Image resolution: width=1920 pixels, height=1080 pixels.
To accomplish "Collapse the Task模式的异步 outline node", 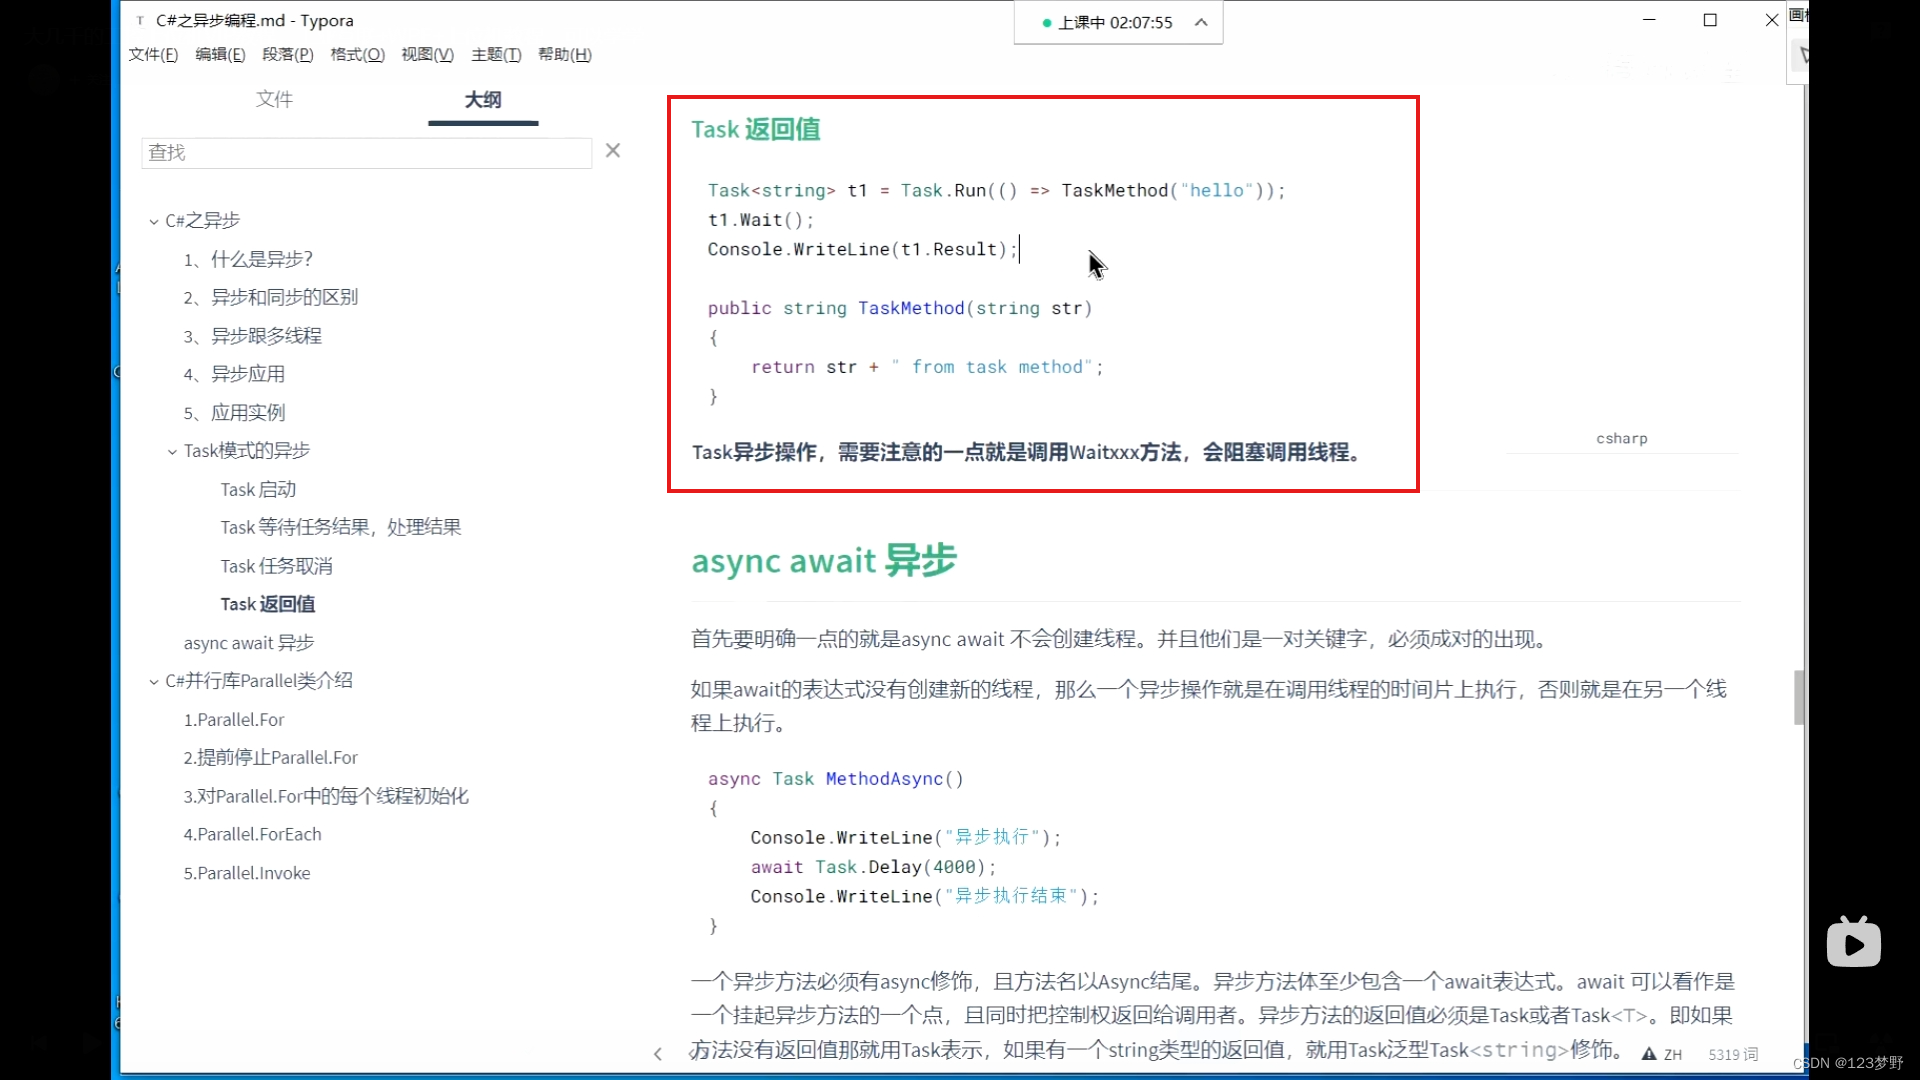I will tap(172, 452).
